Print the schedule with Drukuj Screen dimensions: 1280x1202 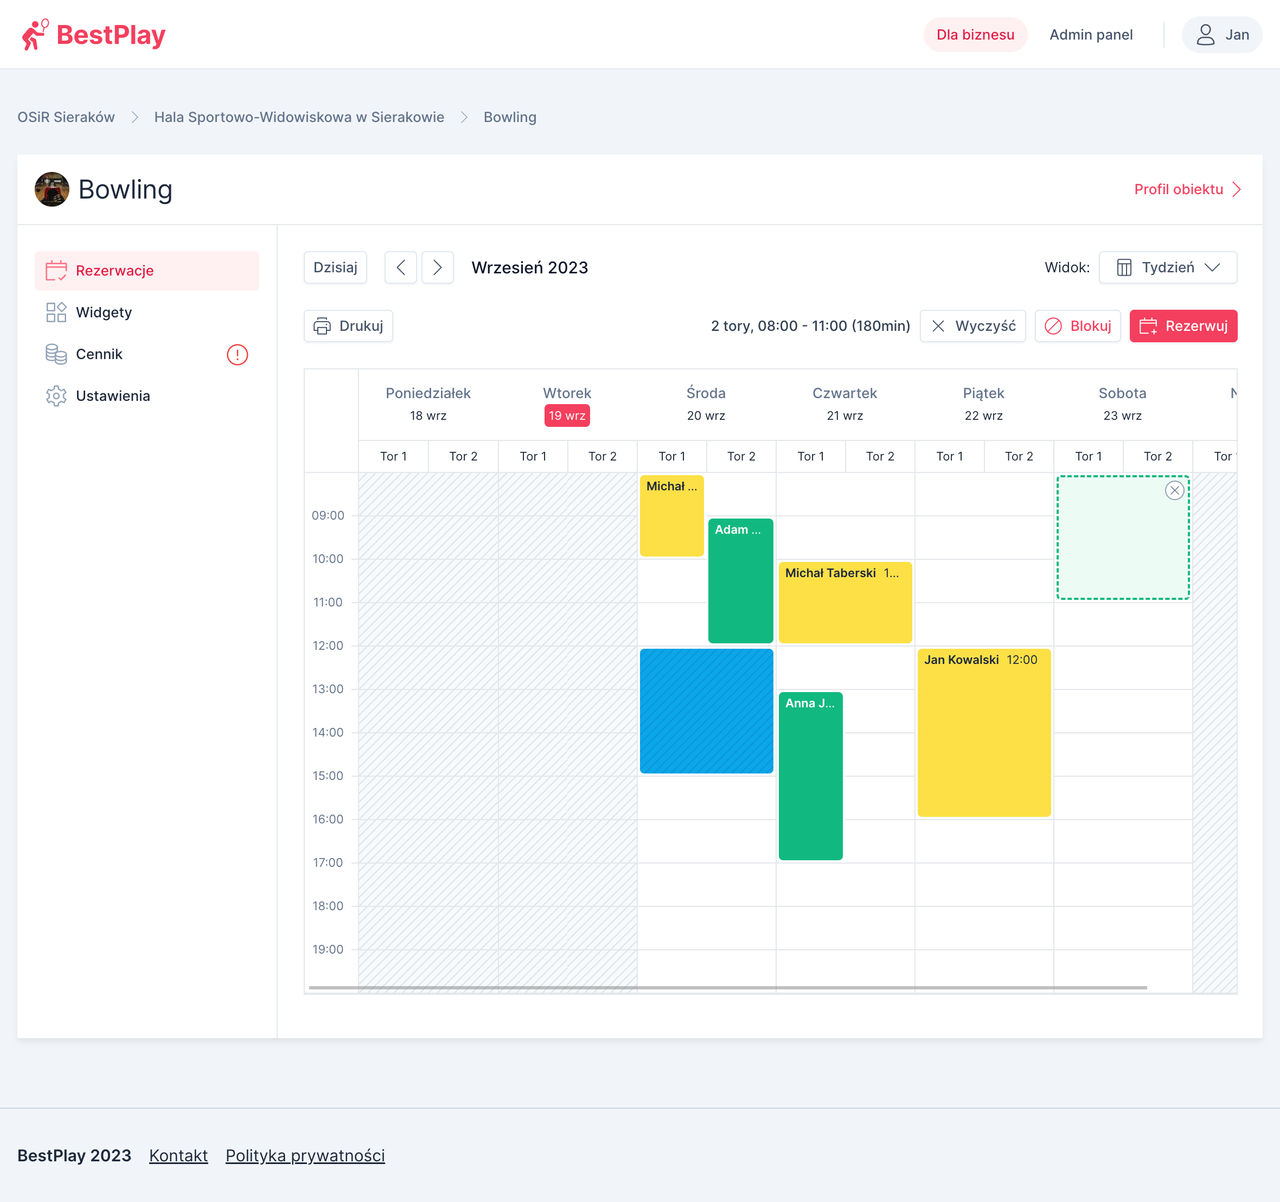pos(348,326)
